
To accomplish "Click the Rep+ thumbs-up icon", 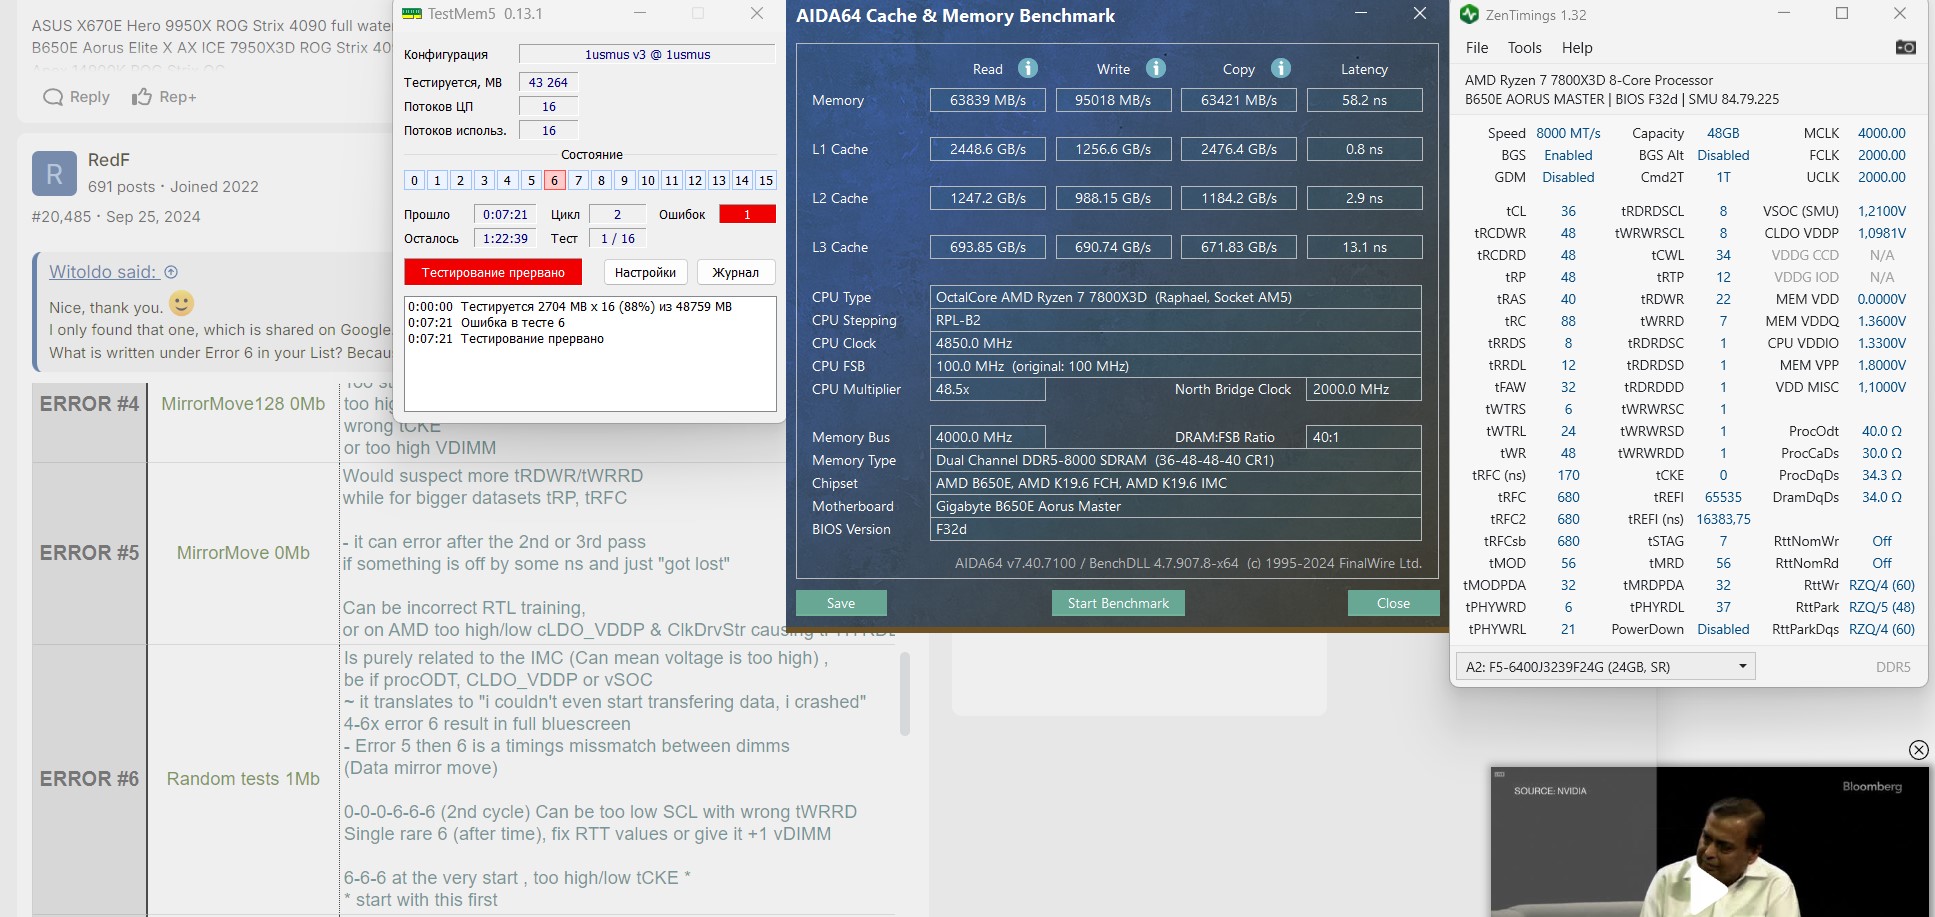I will point(142,97).
